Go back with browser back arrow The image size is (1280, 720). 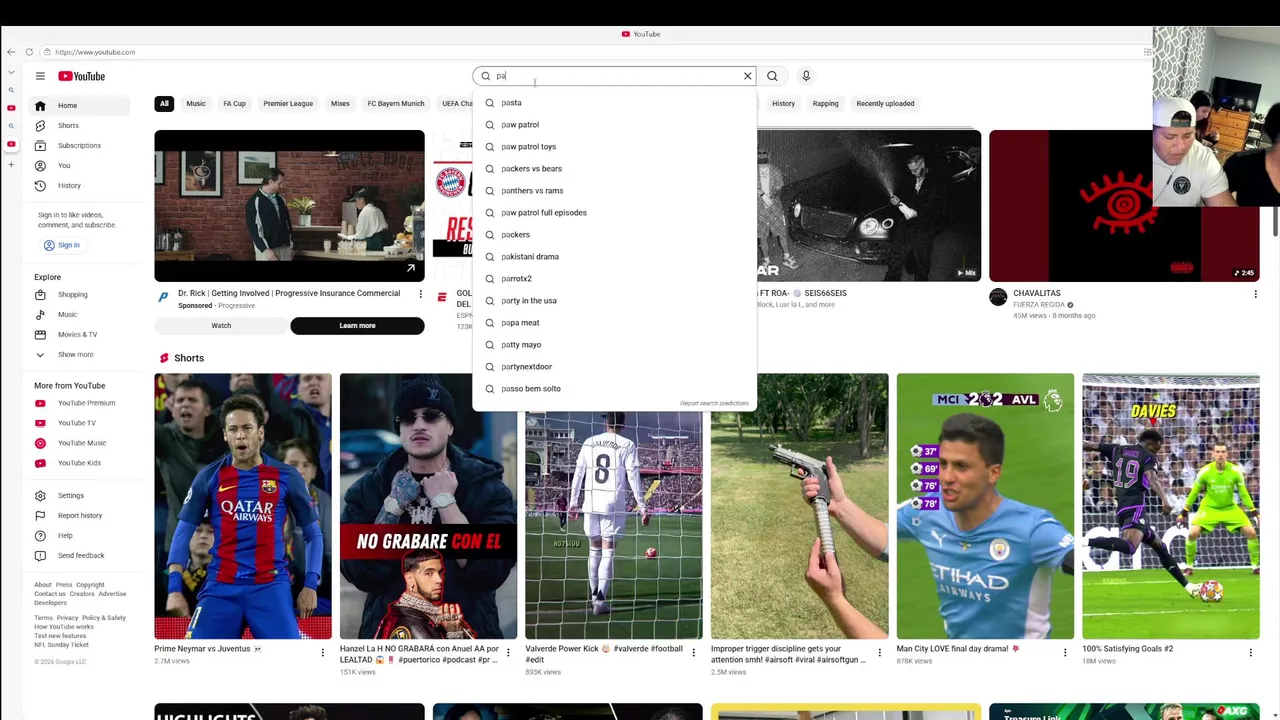tap(11, 52)
